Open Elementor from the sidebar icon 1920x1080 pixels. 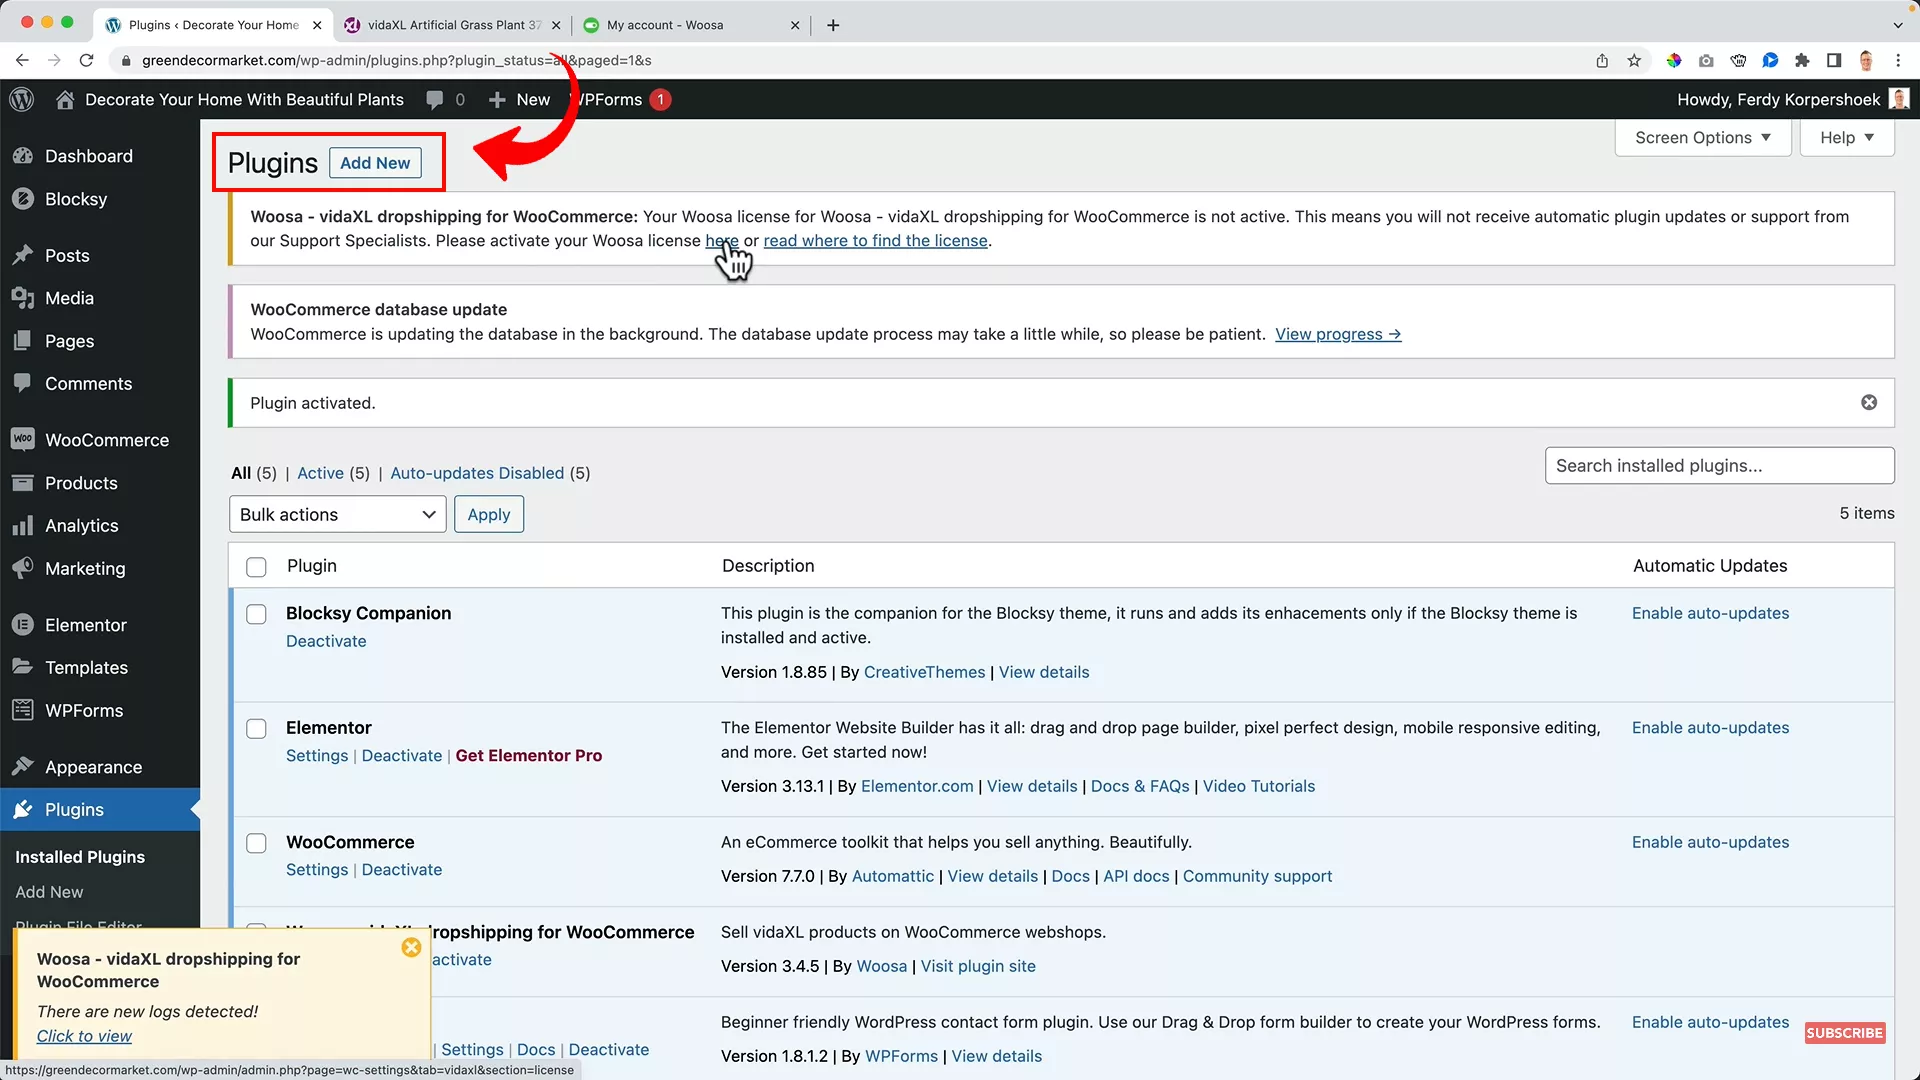click(22, 624)
